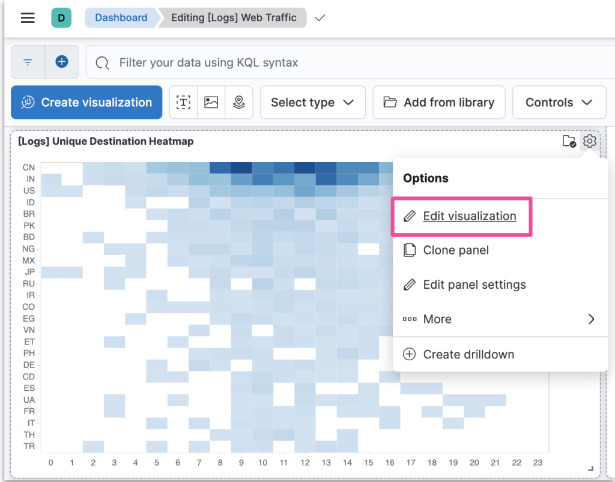Click the pencil icon next to Edit visualization
The image size is (615, 482).
(409, 216)
